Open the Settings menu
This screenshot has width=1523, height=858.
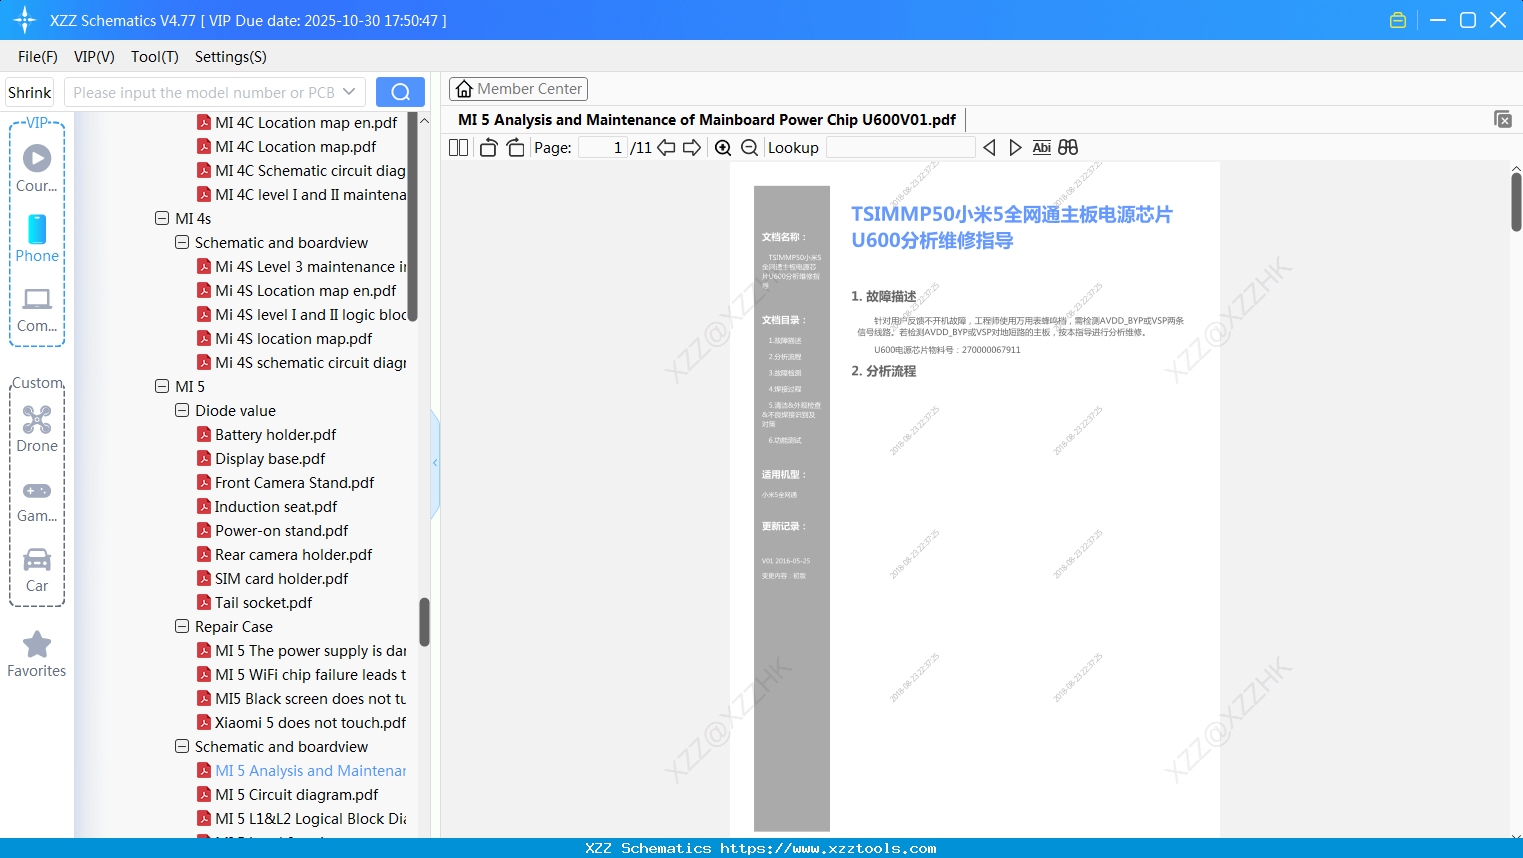click(230, 57)
